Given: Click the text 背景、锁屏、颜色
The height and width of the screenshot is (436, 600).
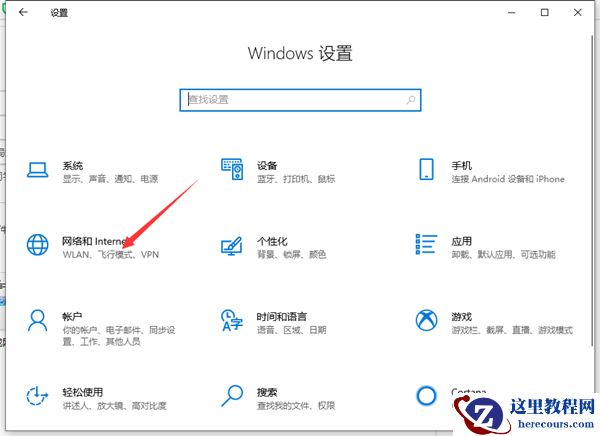Looking at the screenshot, I should (292, 254).
